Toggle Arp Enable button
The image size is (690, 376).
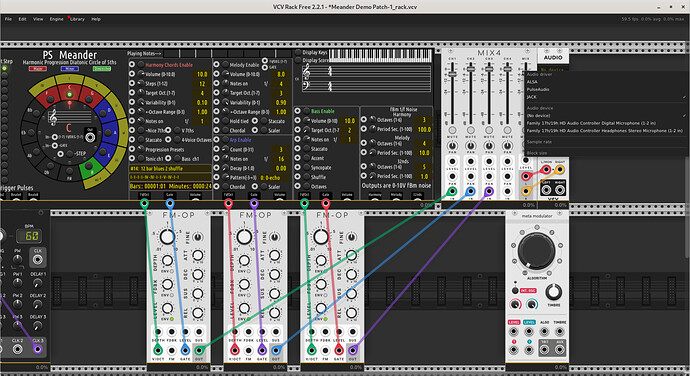point(225,140)
